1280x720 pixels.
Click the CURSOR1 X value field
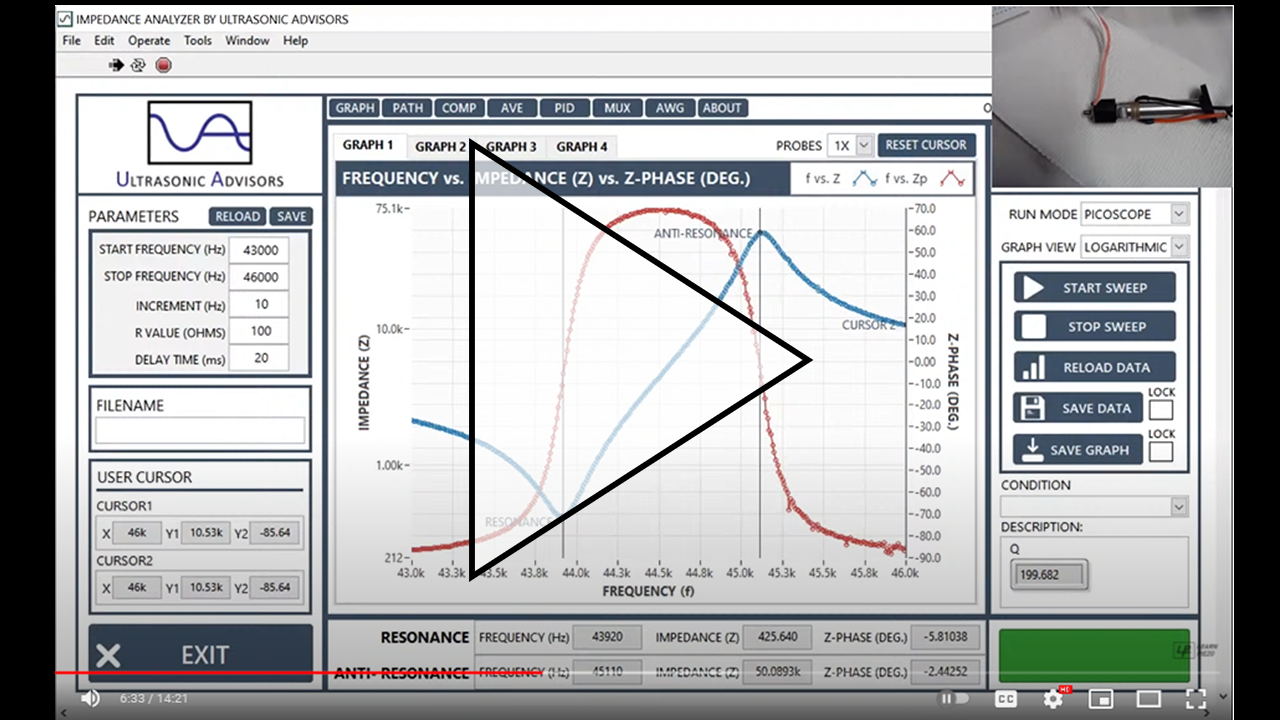pos(137,533)
